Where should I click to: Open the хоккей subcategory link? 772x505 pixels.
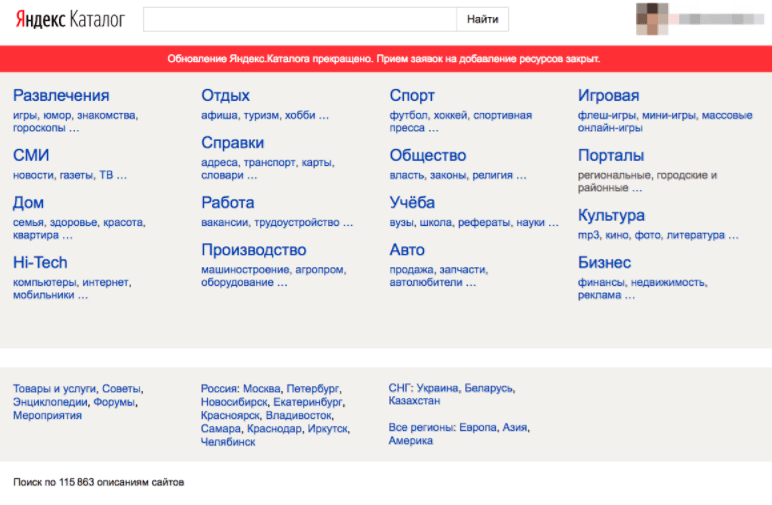pos(450,115)
